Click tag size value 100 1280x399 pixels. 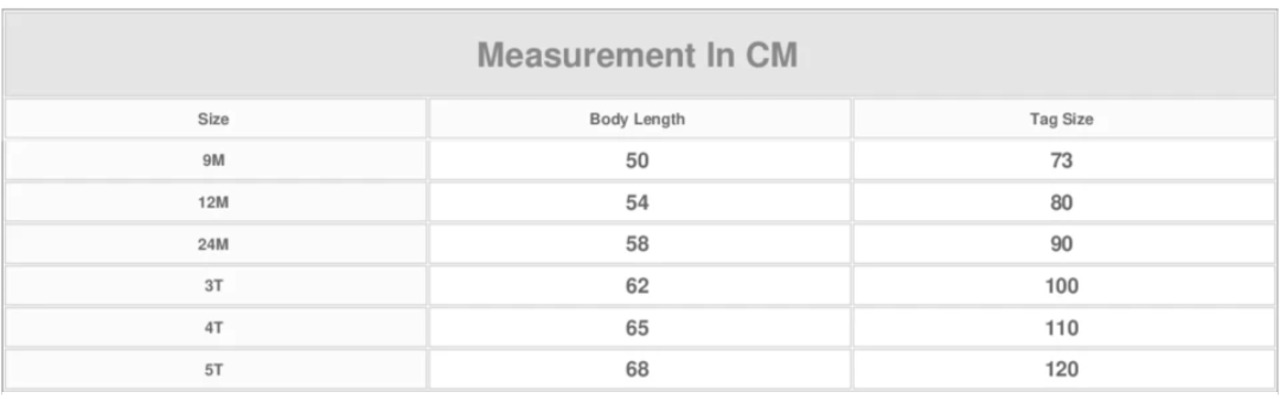point(1061,286)
